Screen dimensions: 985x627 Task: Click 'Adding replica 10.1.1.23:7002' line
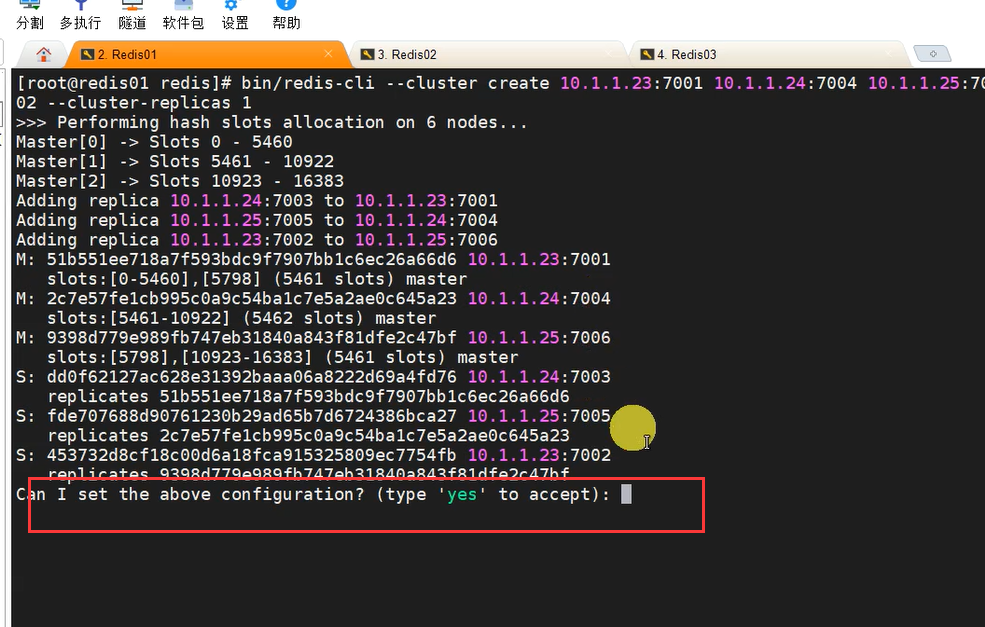coord(256,240)
